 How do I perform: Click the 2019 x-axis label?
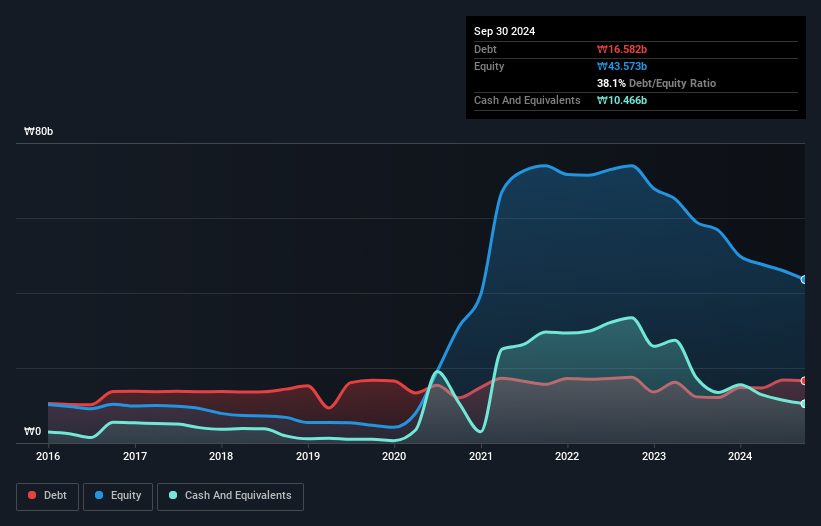(x=308, y=456)
